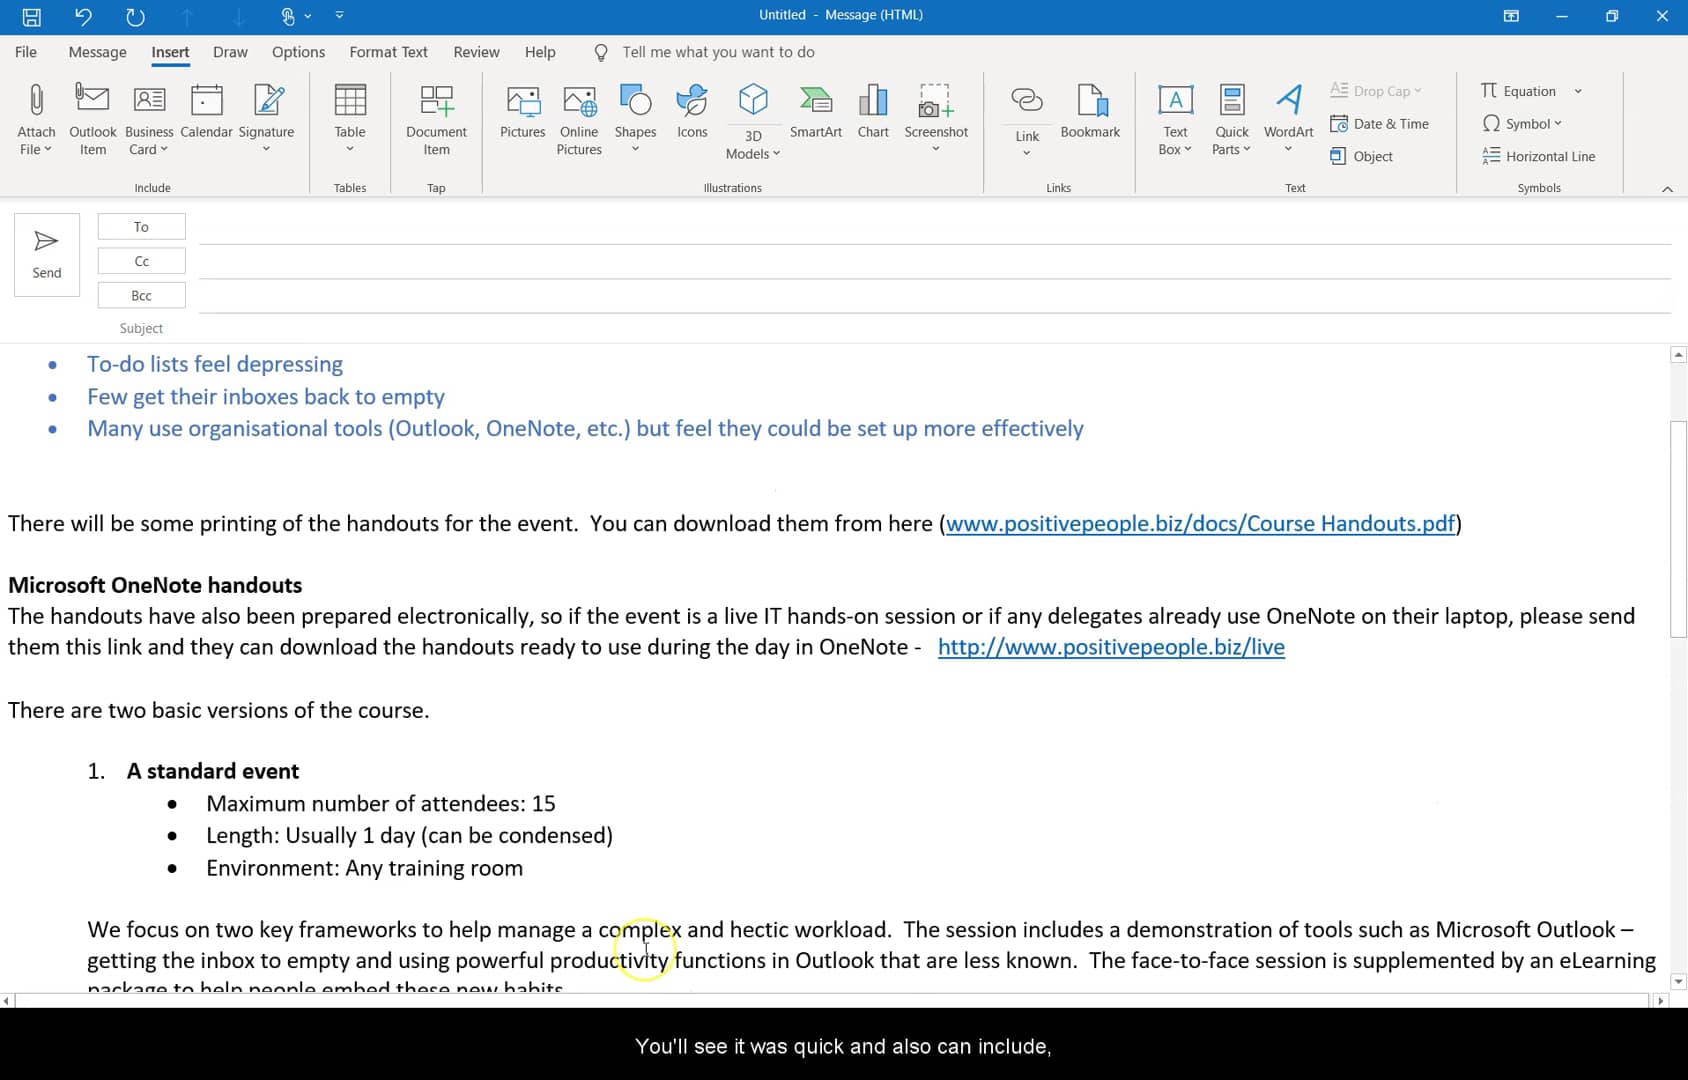Open Online Pictures search

579,120
